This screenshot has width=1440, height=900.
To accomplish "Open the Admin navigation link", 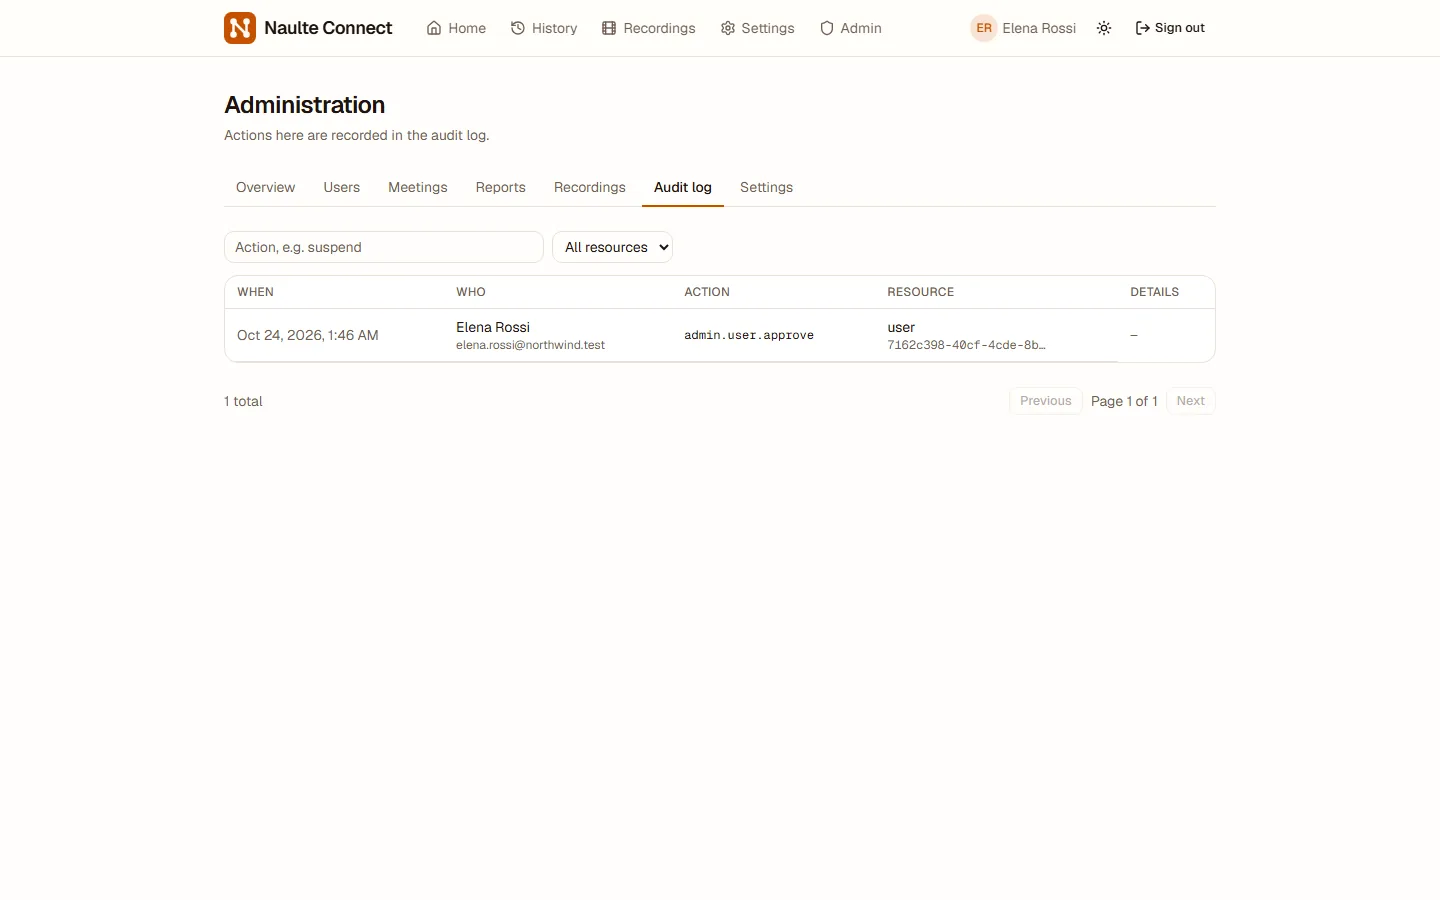I will [x=851, y=28].
